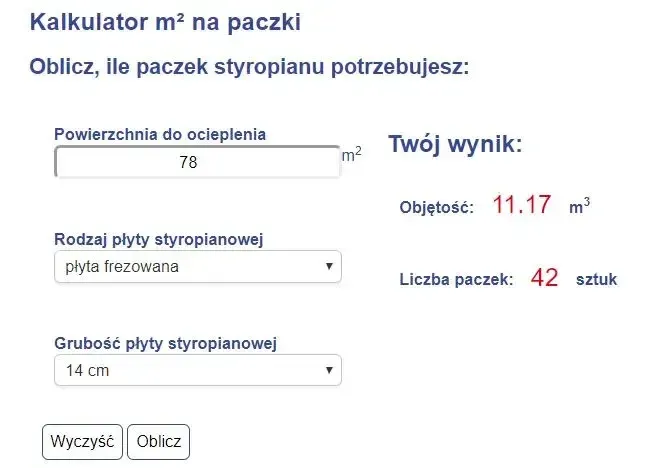Image resolution: width=646 pixels, height=468 pixels.
Task: Click the m² unit beside the input
Action: [351, 155]
